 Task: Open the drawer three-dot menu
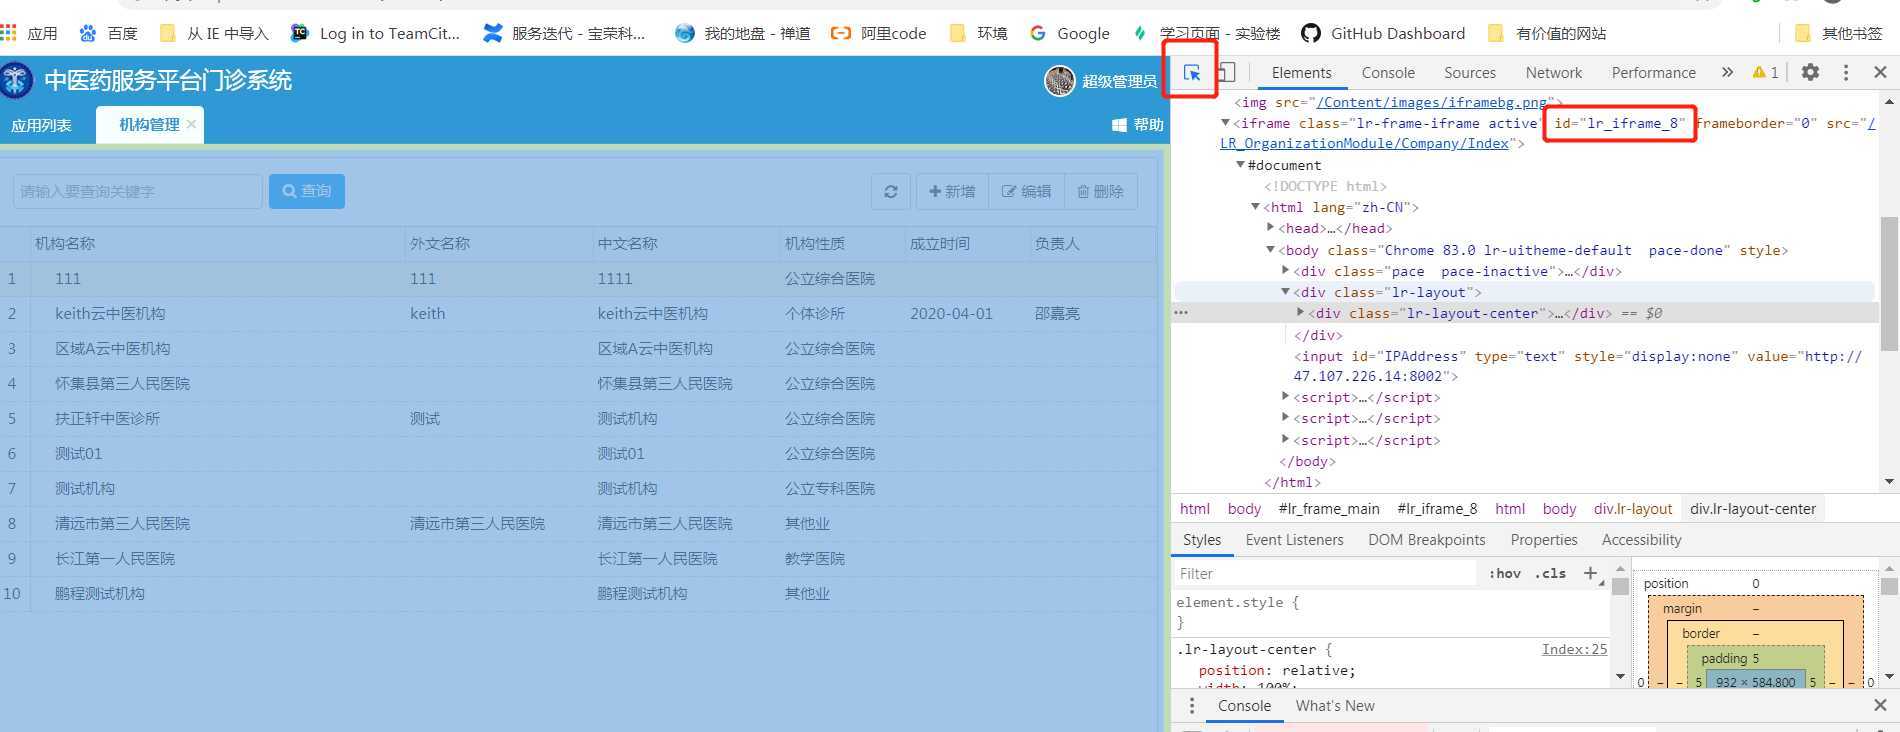pyautogui.click(x=1191, y=706)
